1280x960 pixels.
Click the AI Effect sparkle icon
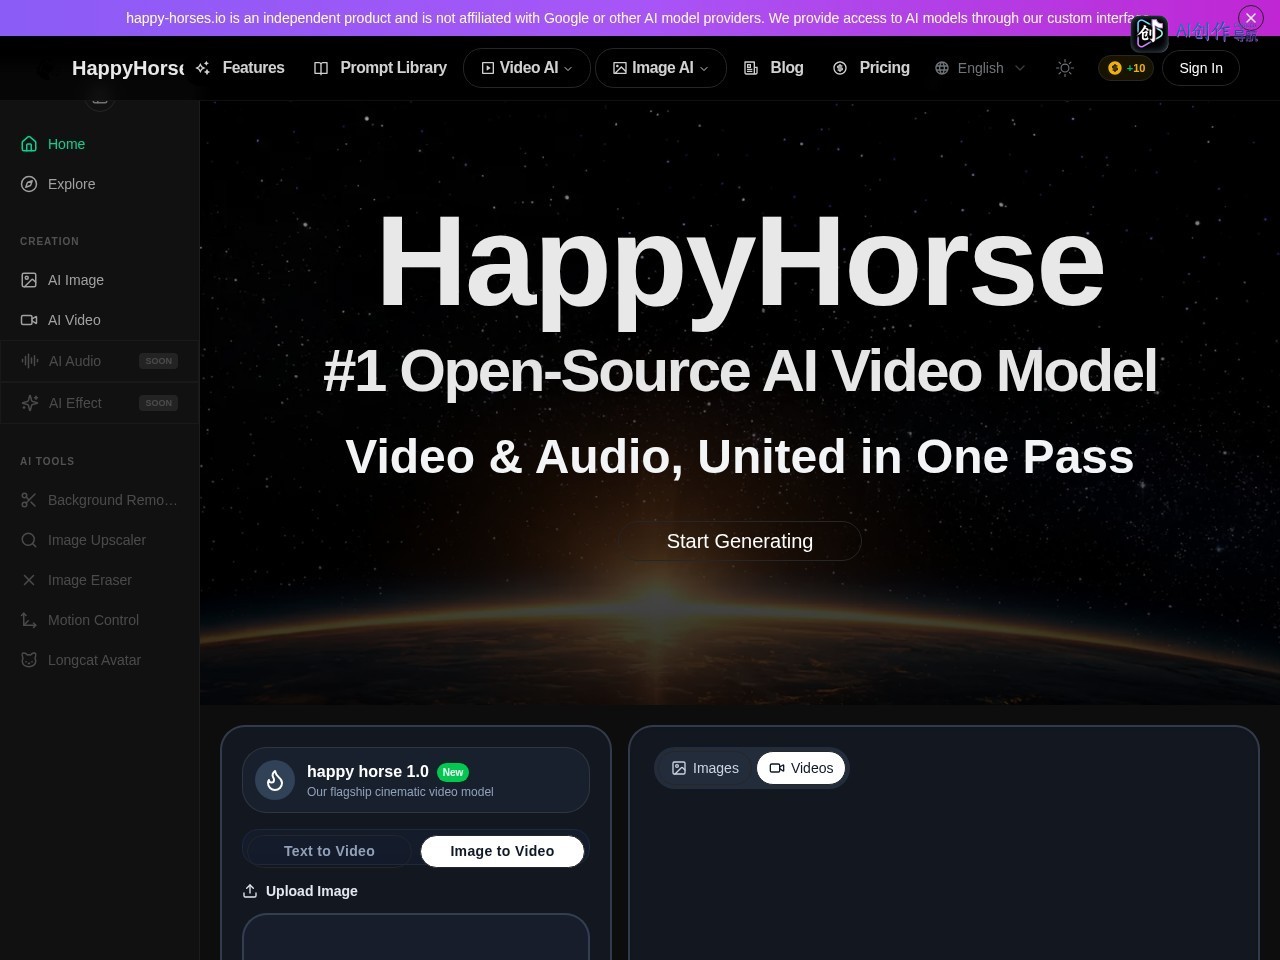(30, 403)
